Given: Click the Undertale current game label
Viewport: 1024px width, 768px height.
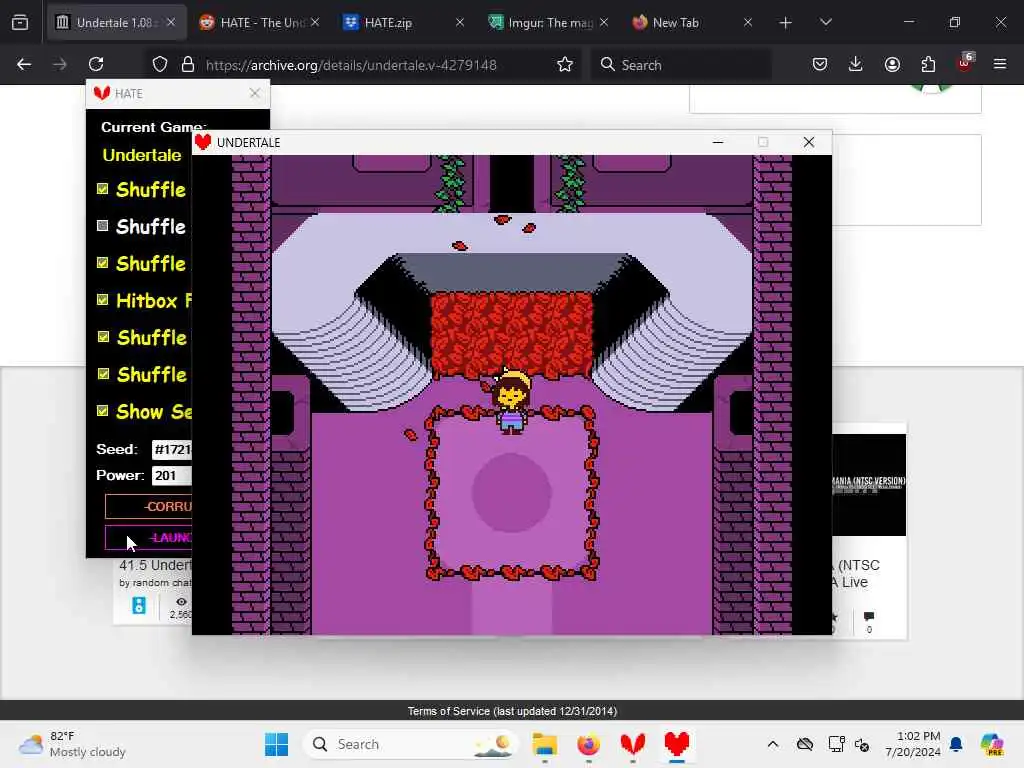Looking at the screenshot, I should coord(142,155).
